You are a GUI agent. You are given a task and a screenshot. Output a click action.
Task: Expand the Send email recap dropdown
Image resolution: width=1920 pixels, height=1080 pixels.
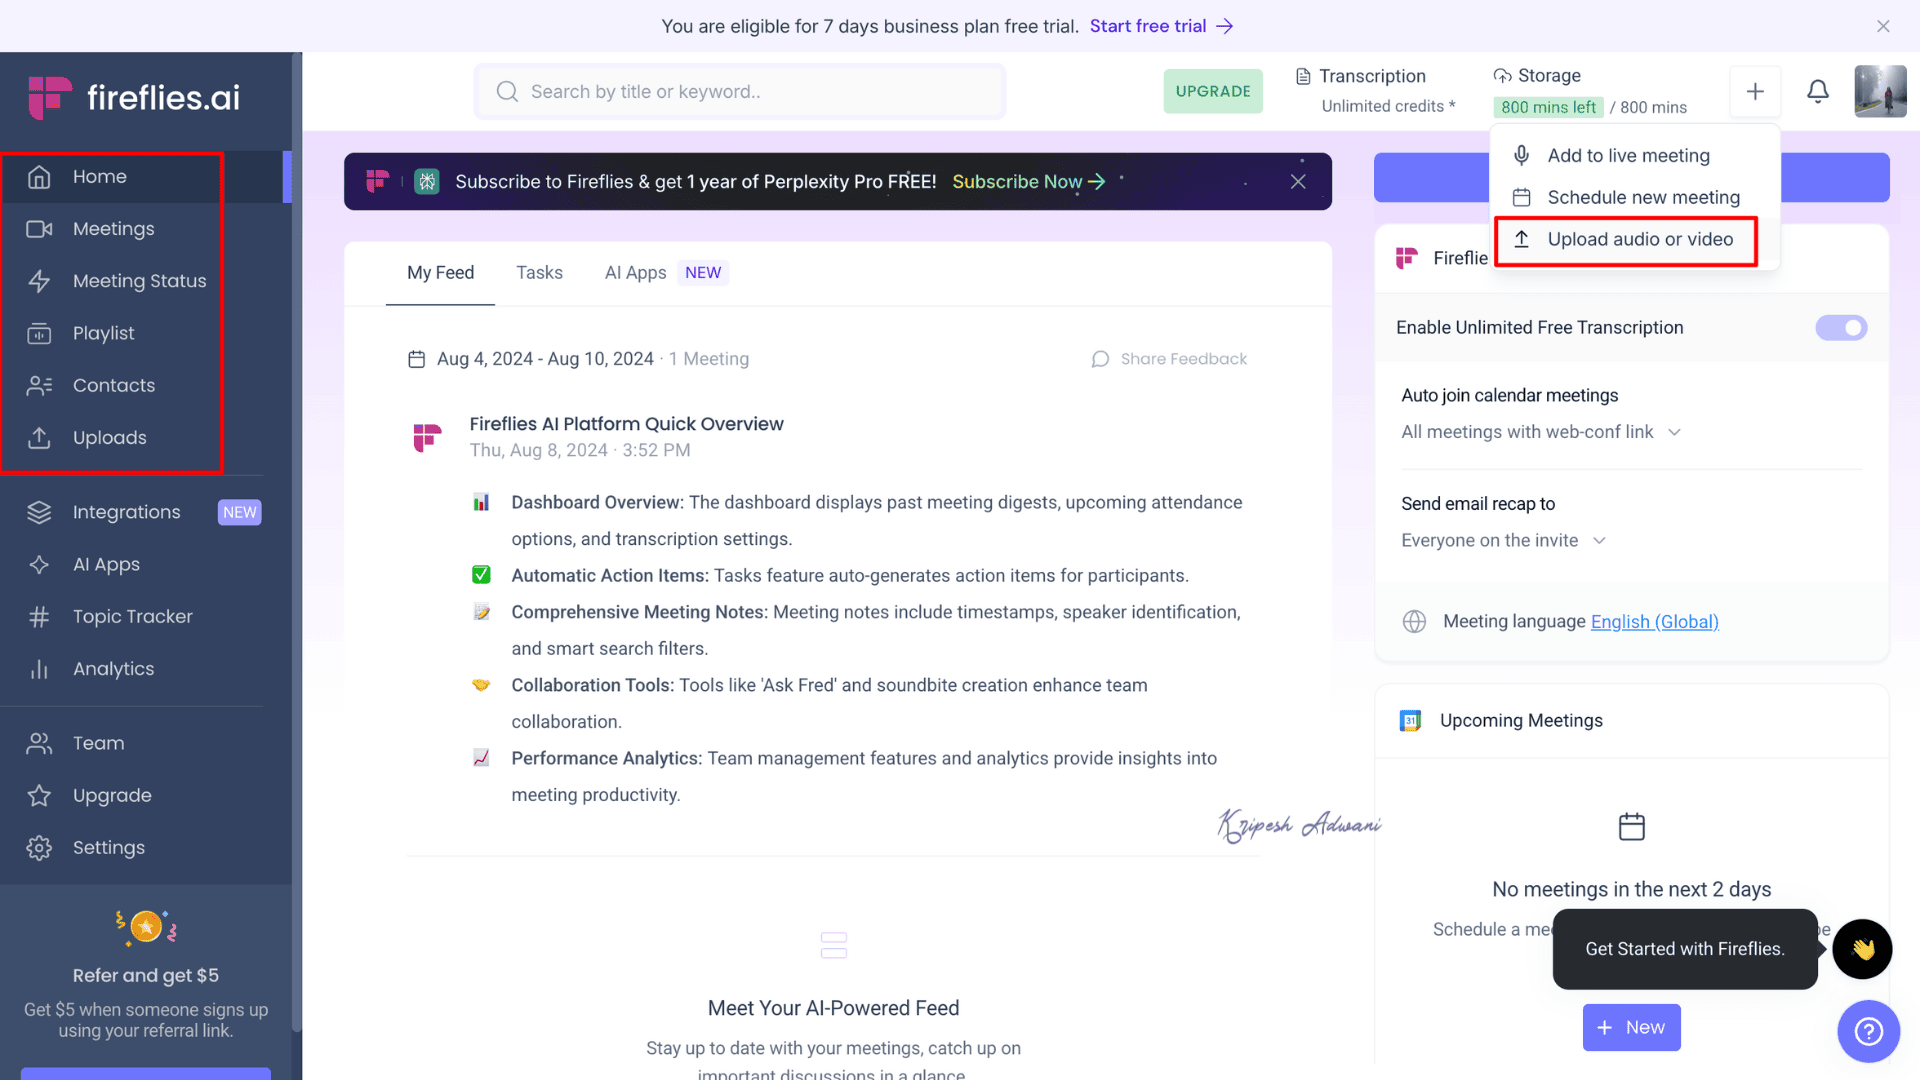click(1503, 540)
